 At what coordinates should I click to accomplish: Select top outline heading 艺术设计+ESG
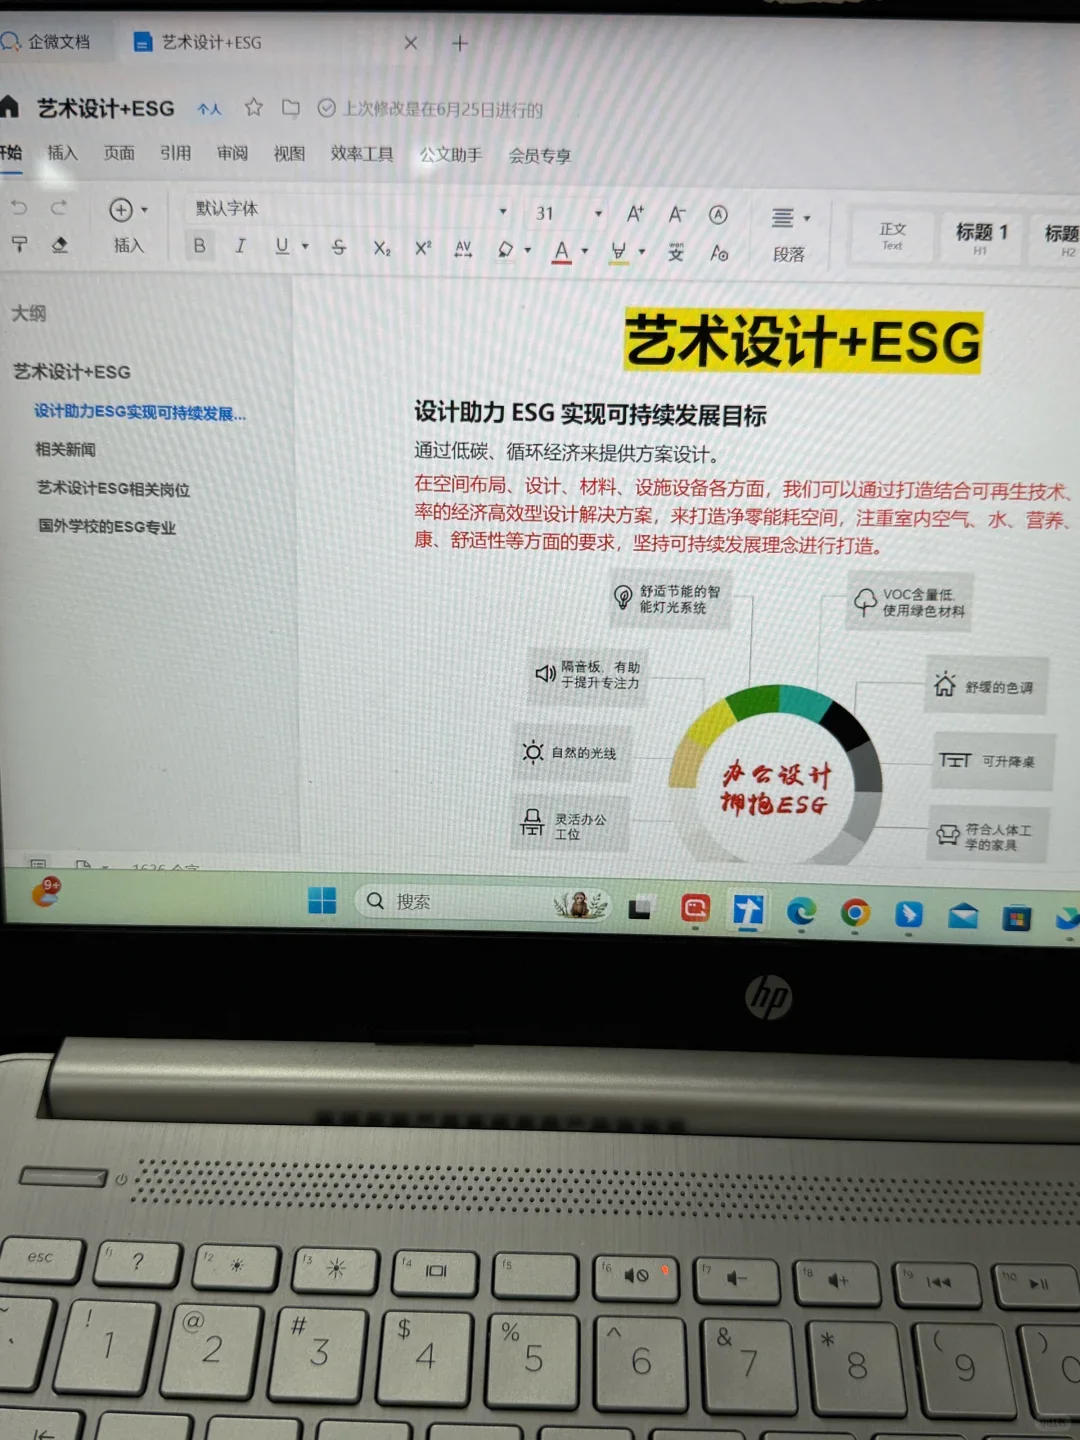point(72,372)
